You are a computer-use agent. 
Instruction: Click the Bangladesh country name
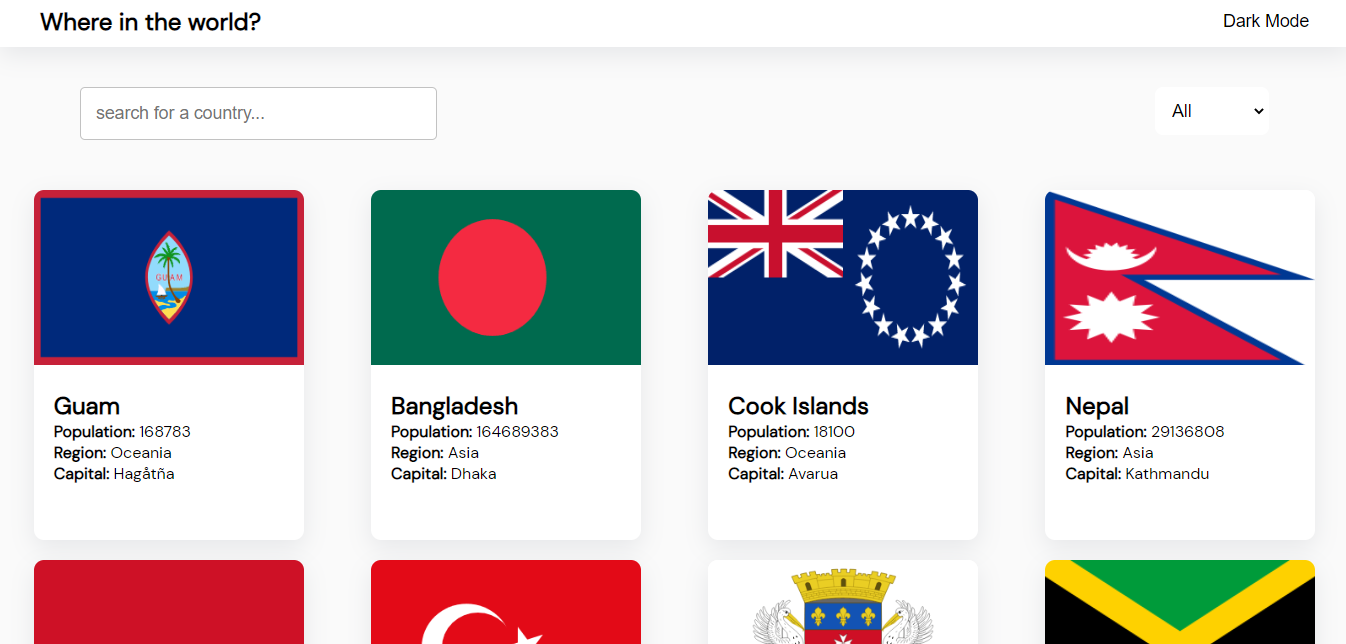454,406
